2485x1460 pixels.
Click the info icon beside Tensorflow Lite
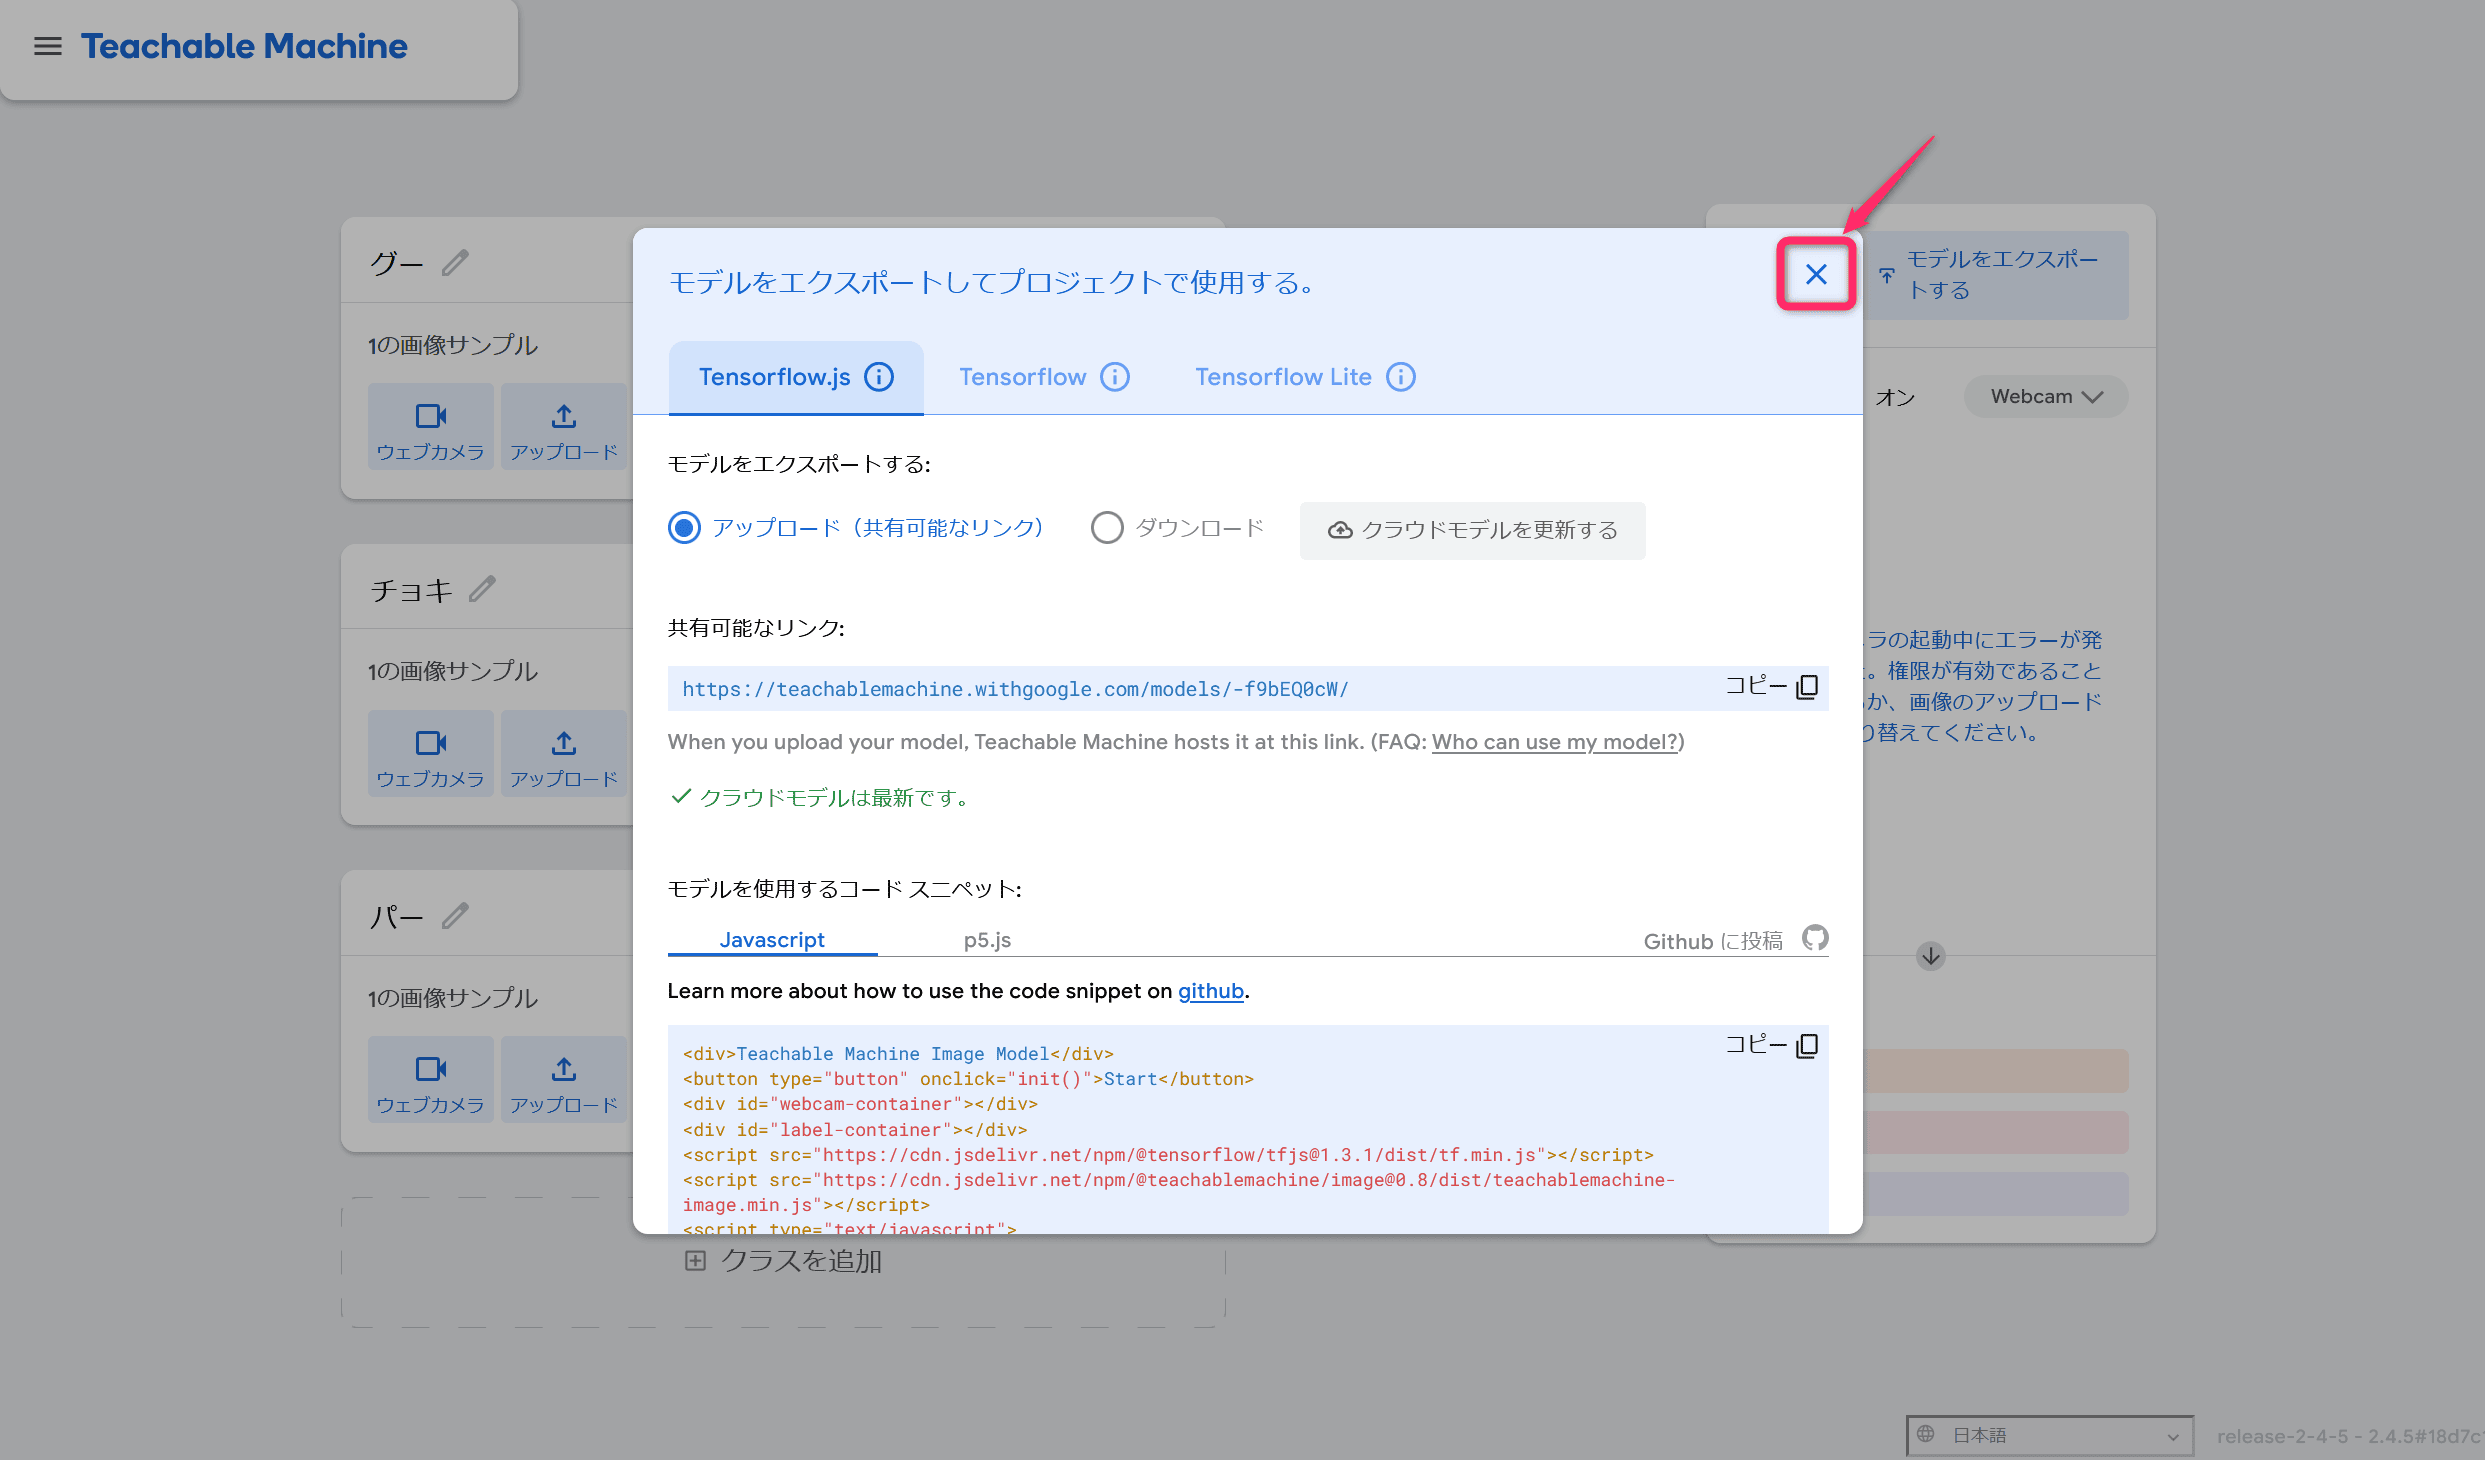tap(1401, 377)
